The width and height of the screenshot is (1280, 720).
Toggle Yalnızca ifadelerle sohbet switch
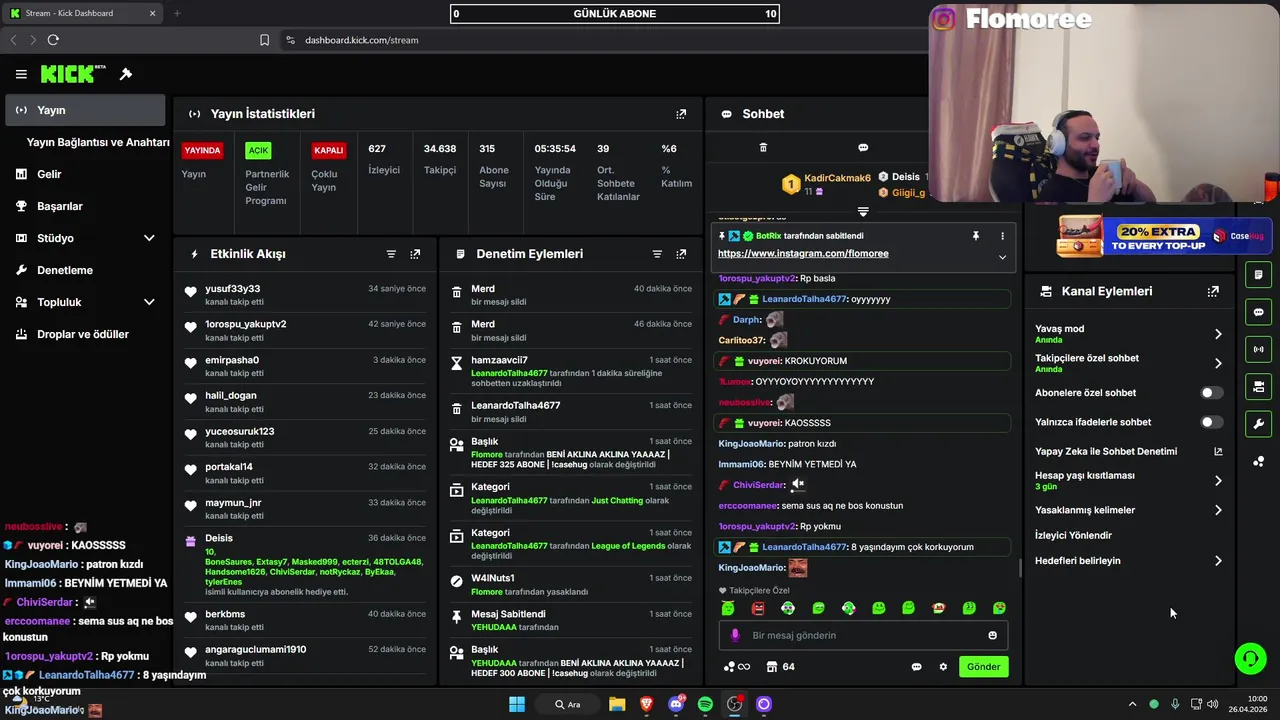coord(1211,422)
